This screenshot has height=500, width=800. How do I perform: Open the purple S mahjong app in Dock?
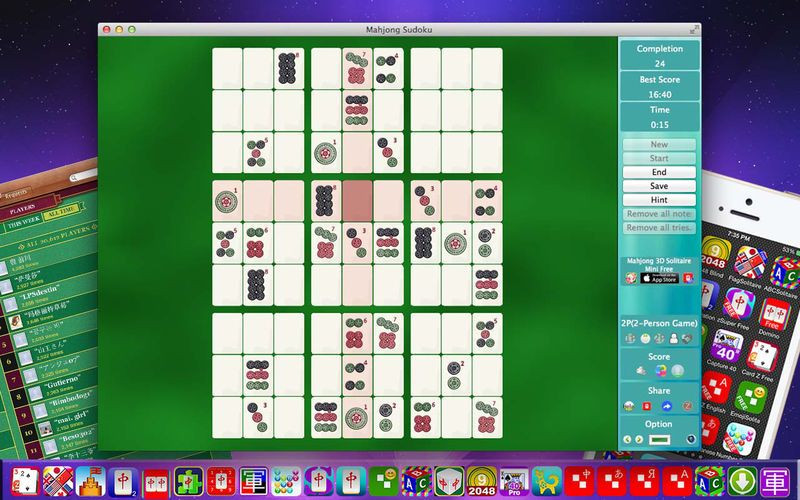[318, 481]
